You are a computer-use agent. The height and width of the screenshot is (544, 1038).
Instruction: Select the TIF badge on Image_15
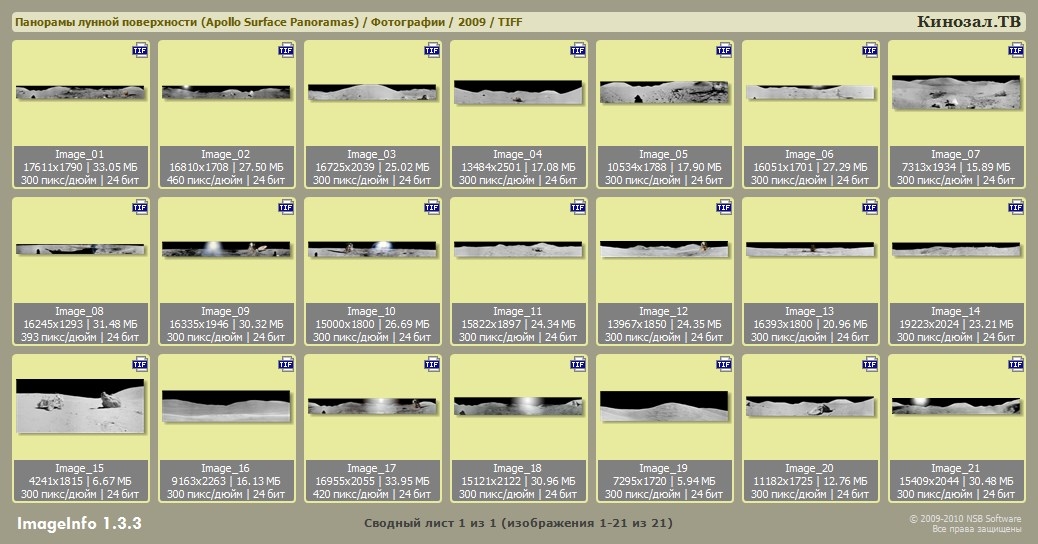pyautogui.click(x=139, y=363)
